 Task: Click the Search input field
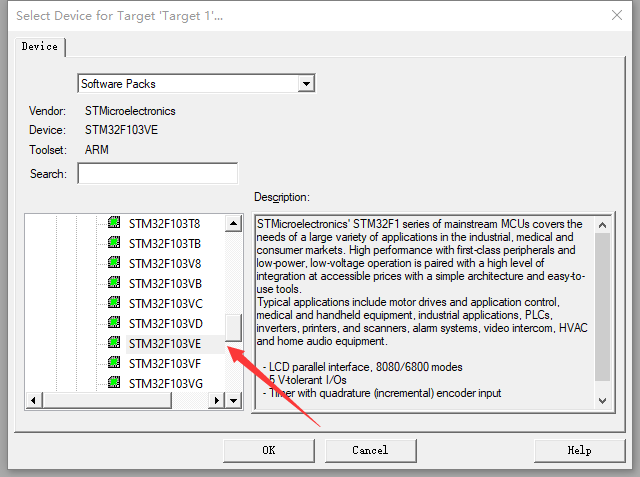click(x=158, y=173)
